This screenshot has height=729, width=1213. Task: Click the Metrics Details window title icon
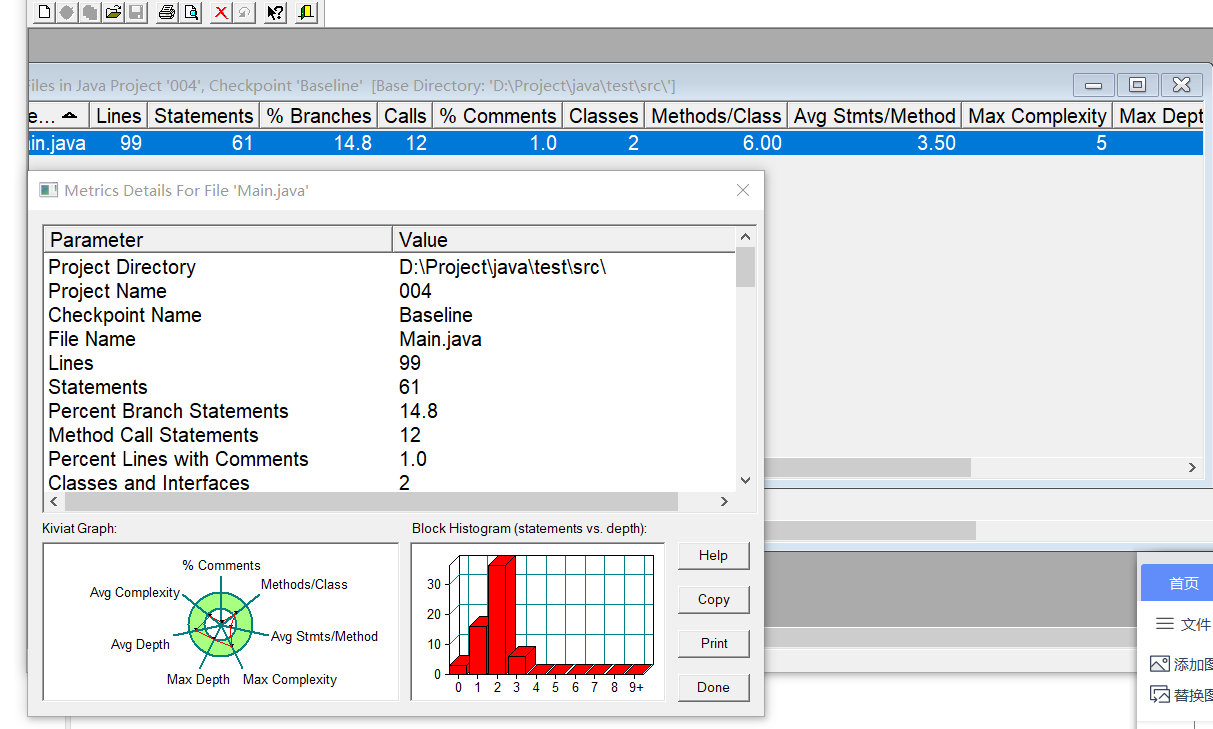(48, 190)
